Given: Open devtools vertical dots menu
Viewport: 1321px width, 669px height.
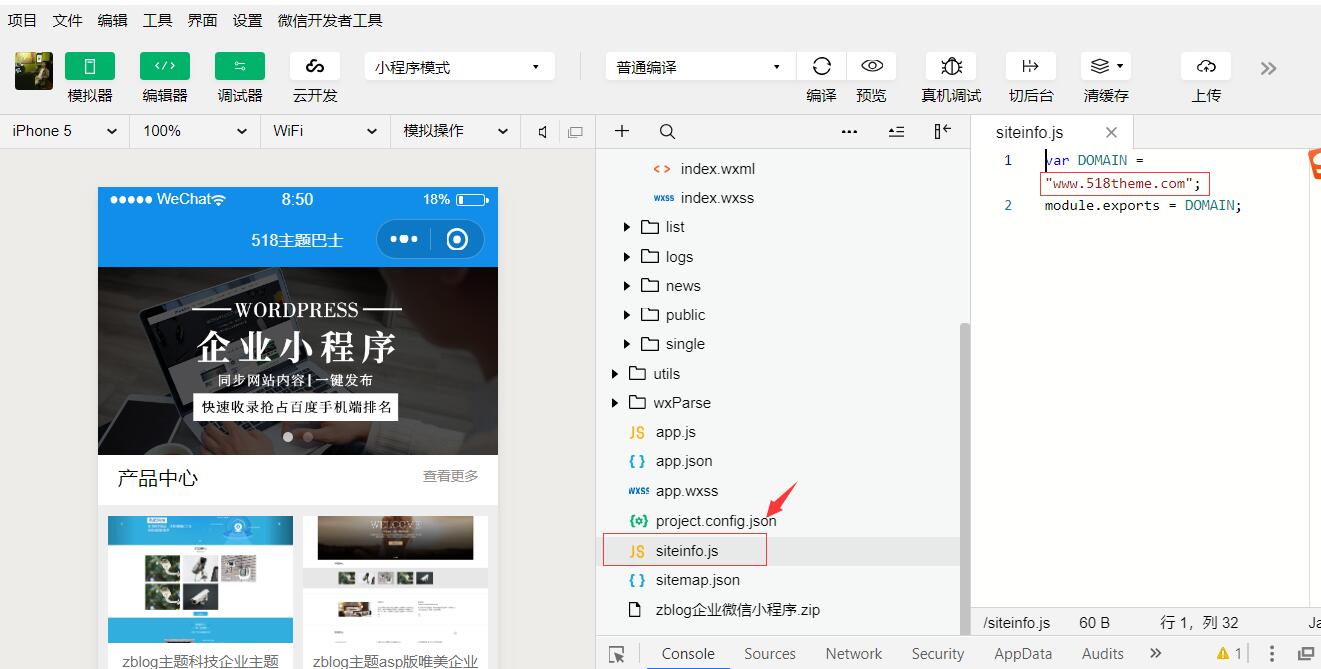Looking at the screenshot, I should 1272,654.
